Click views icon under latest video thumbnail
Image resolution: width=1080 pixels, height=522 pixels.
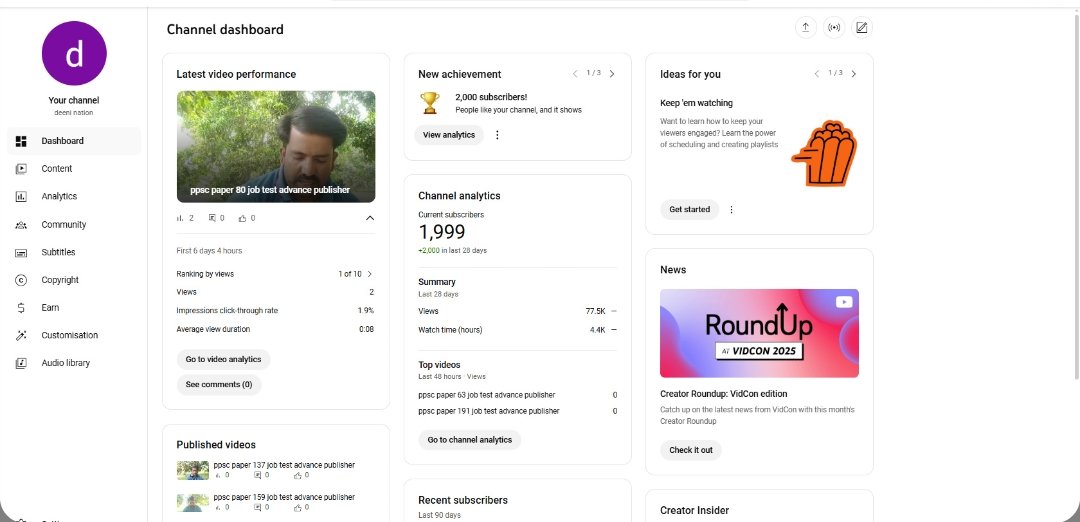click(x=180, y=218)
